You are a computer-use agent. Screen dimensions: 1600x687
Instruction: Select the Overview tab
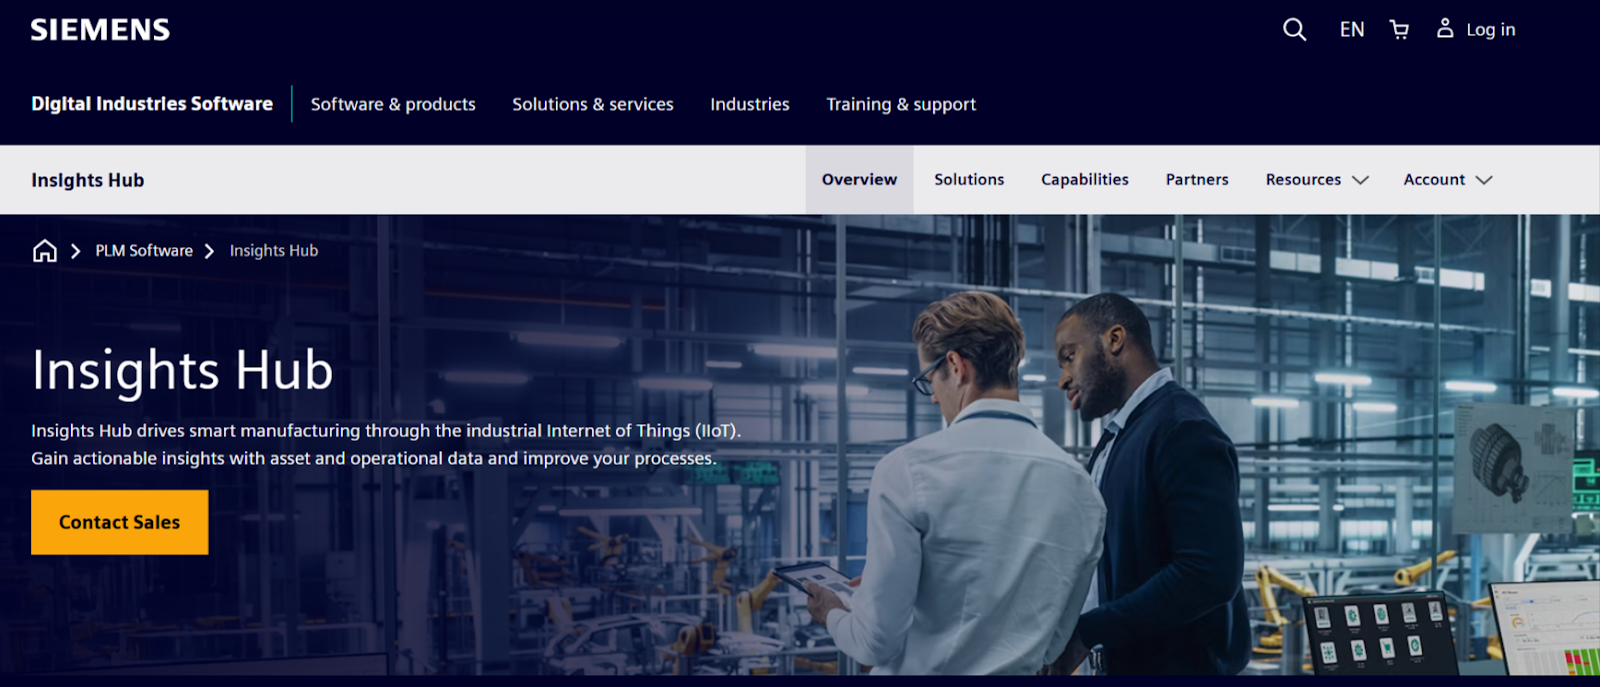859,180
